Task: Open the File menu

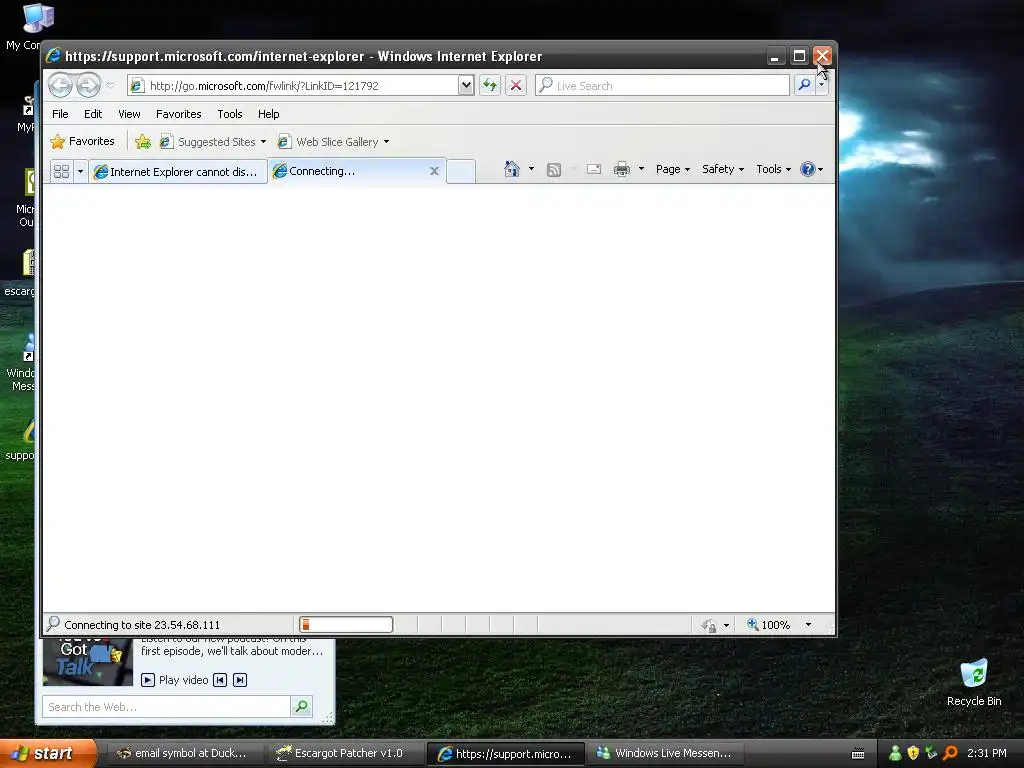Action: tap(60, 114)
